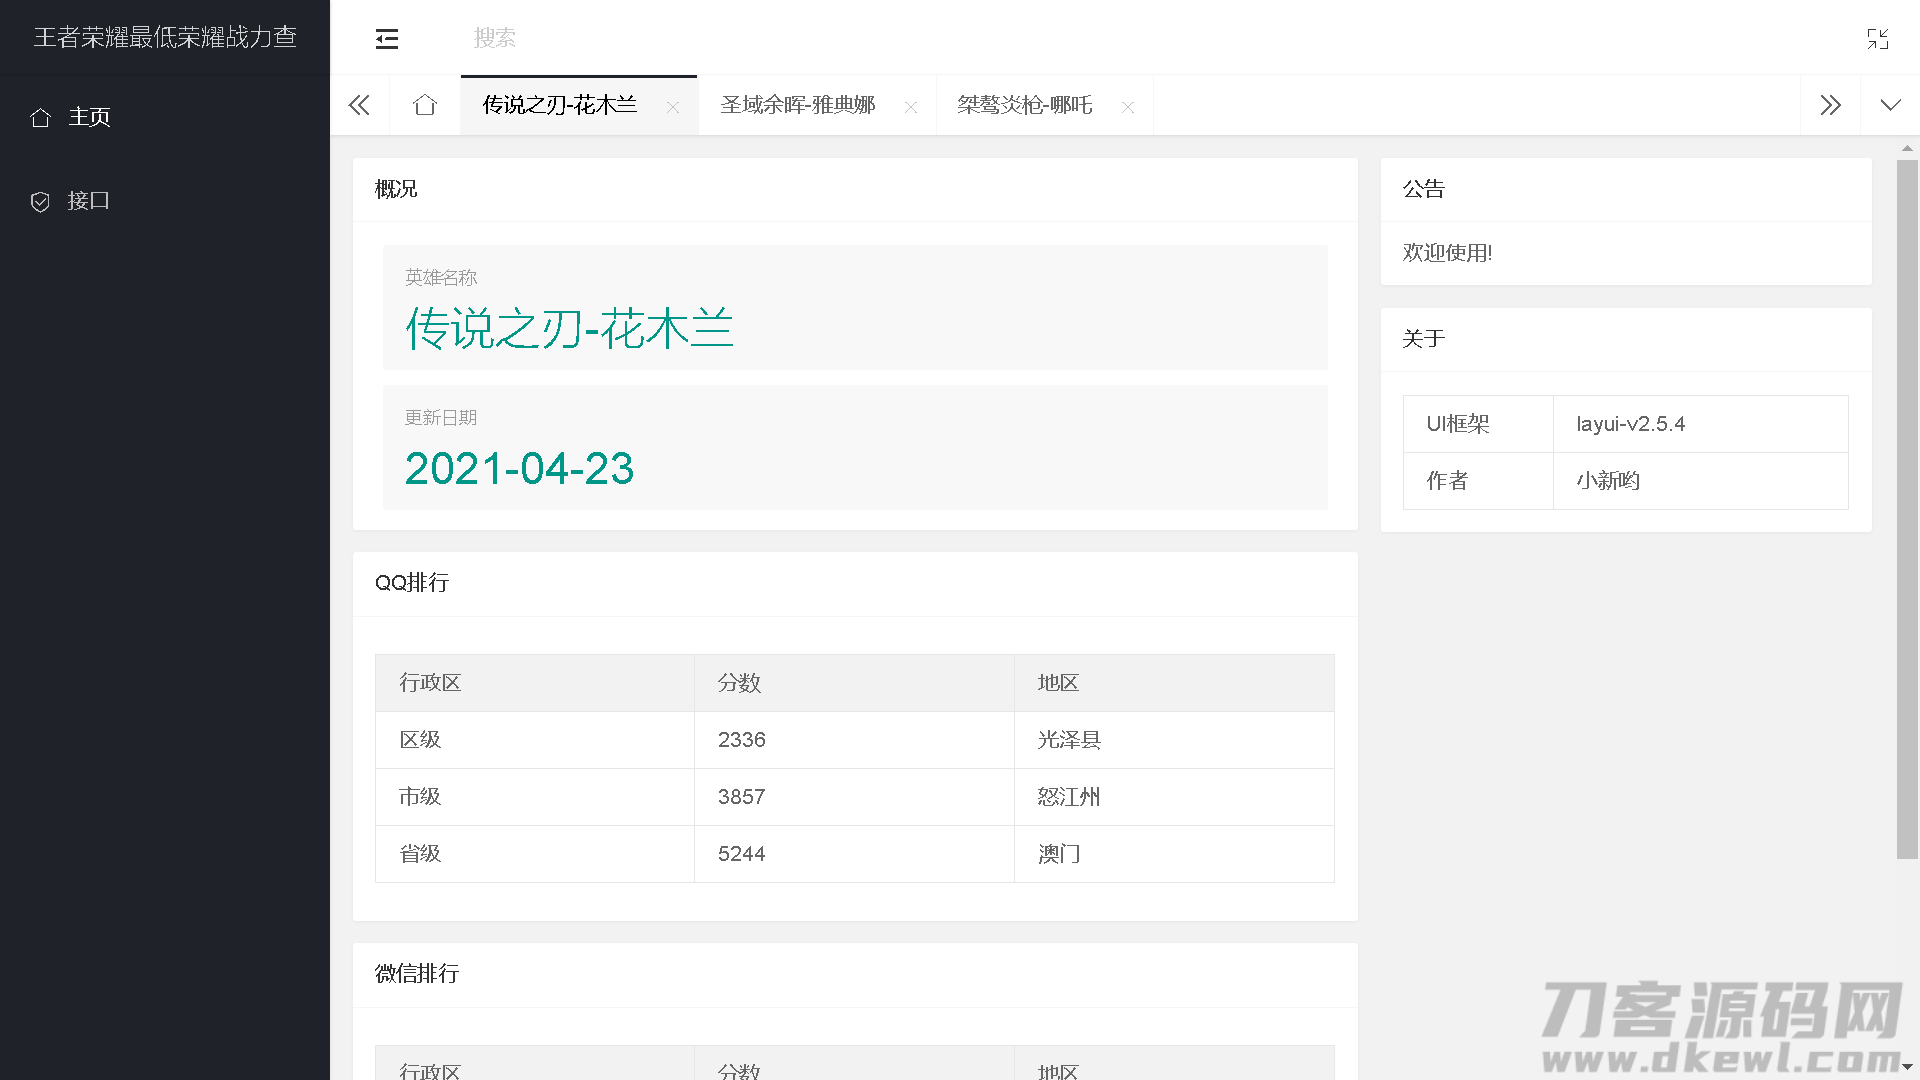Collapse the sidebar with menu toggle icon

point(387,39)
